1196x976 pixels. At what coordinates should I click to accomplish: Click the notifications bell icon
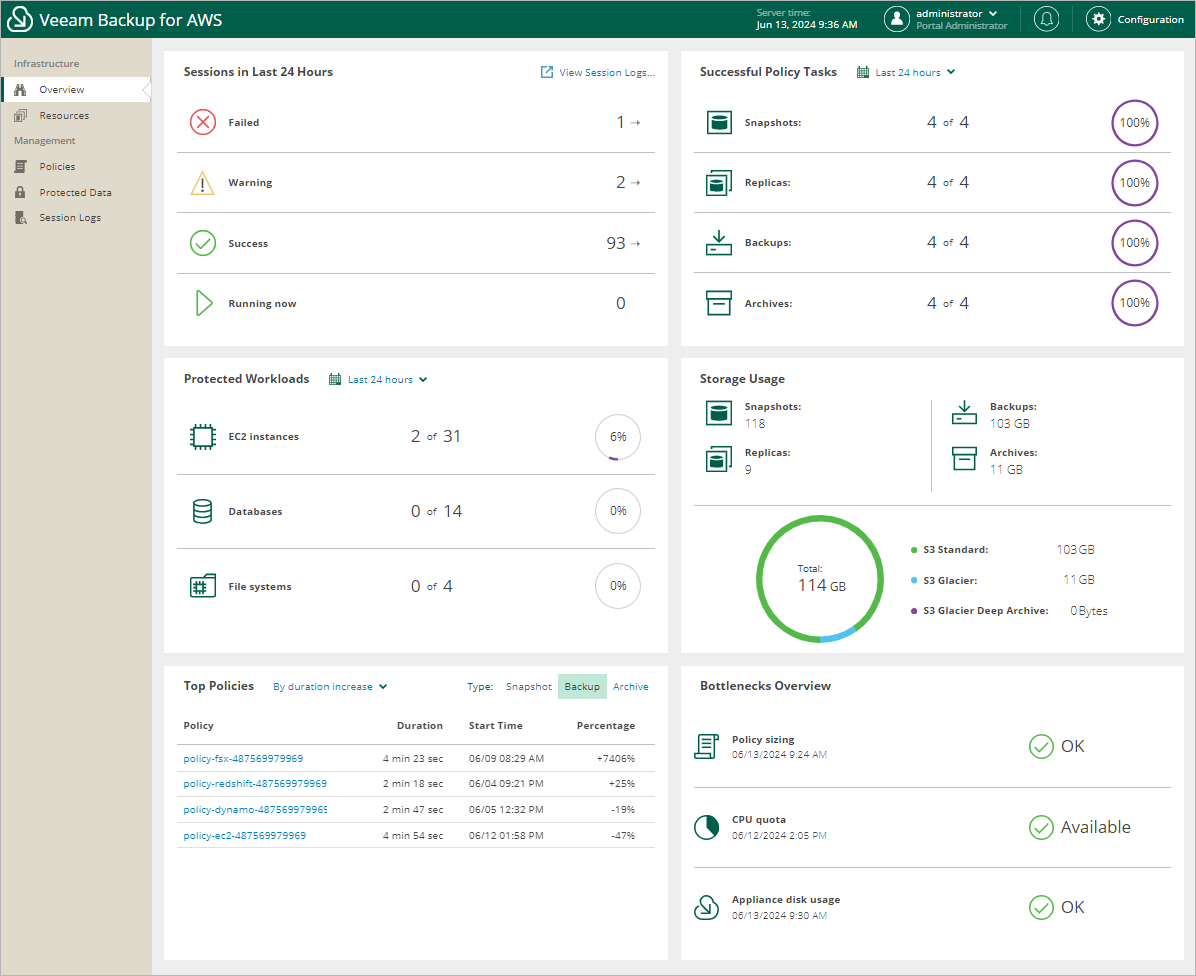point(1046,19)
